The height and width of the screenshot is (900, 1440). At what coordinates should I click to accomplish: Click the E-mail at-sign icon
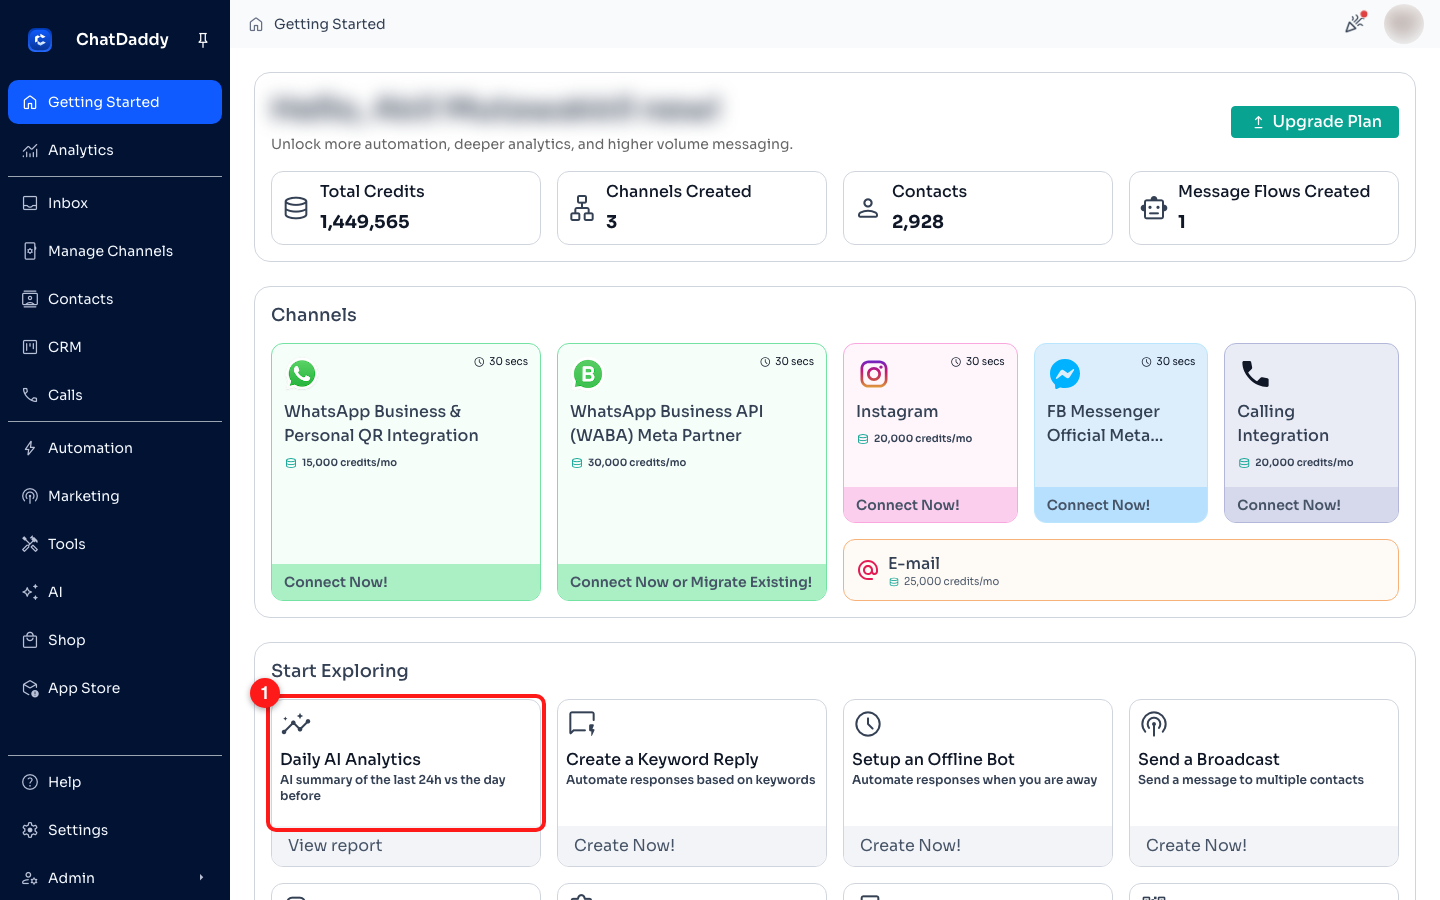tap(868, 570)
